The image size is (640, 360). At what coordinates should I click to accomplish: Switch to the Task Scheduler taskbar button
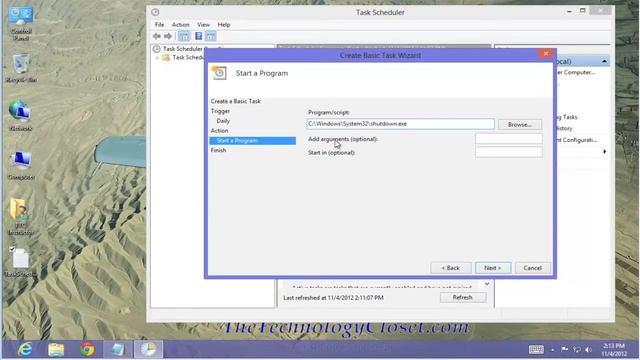pos(149,349)
